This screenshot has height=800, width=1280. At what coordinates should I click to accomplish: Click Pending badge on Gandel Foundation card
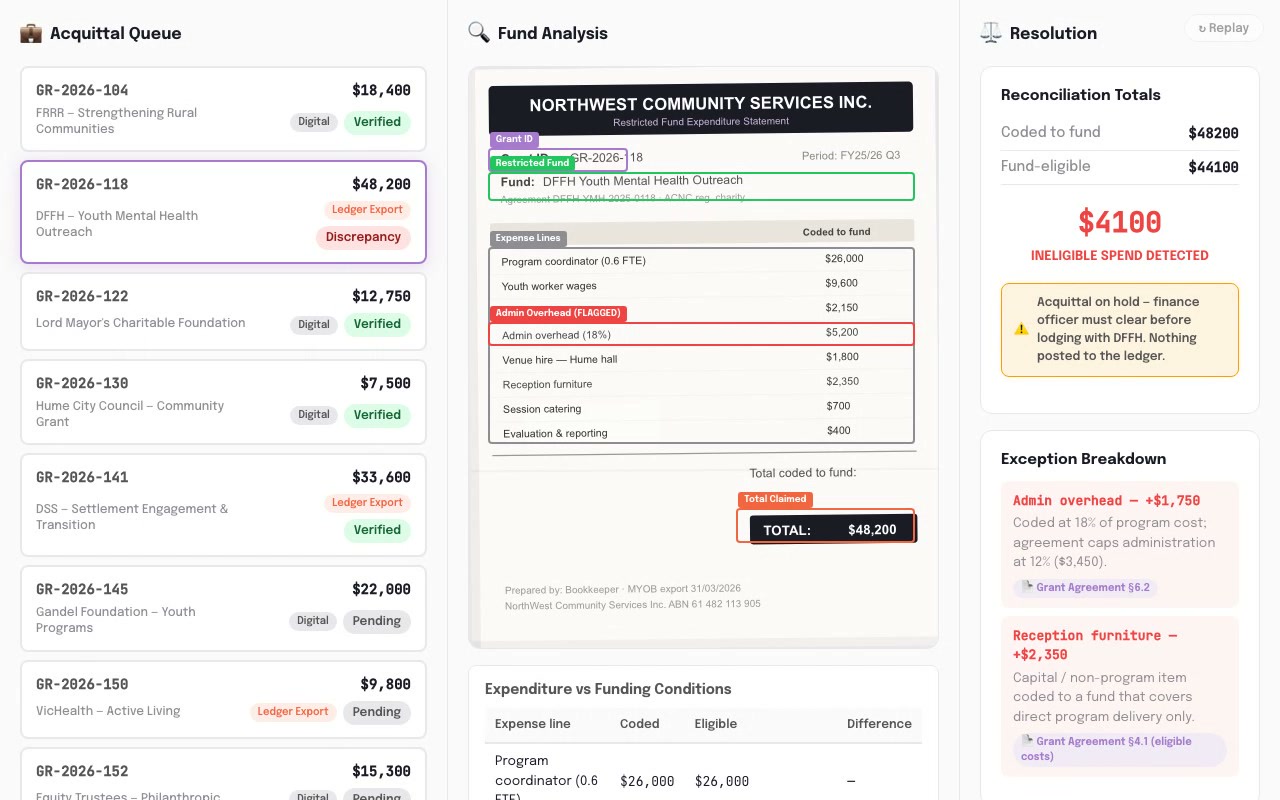[x=376, y=621]
